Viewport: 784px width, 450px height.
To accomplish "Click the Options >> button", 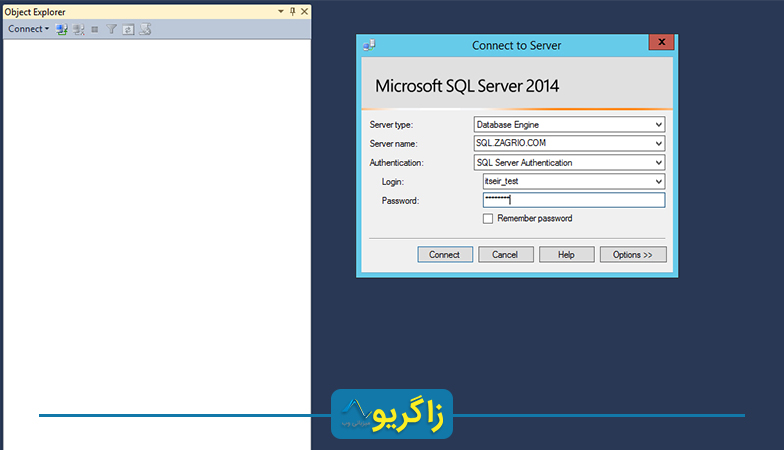I will coord(633,254).
